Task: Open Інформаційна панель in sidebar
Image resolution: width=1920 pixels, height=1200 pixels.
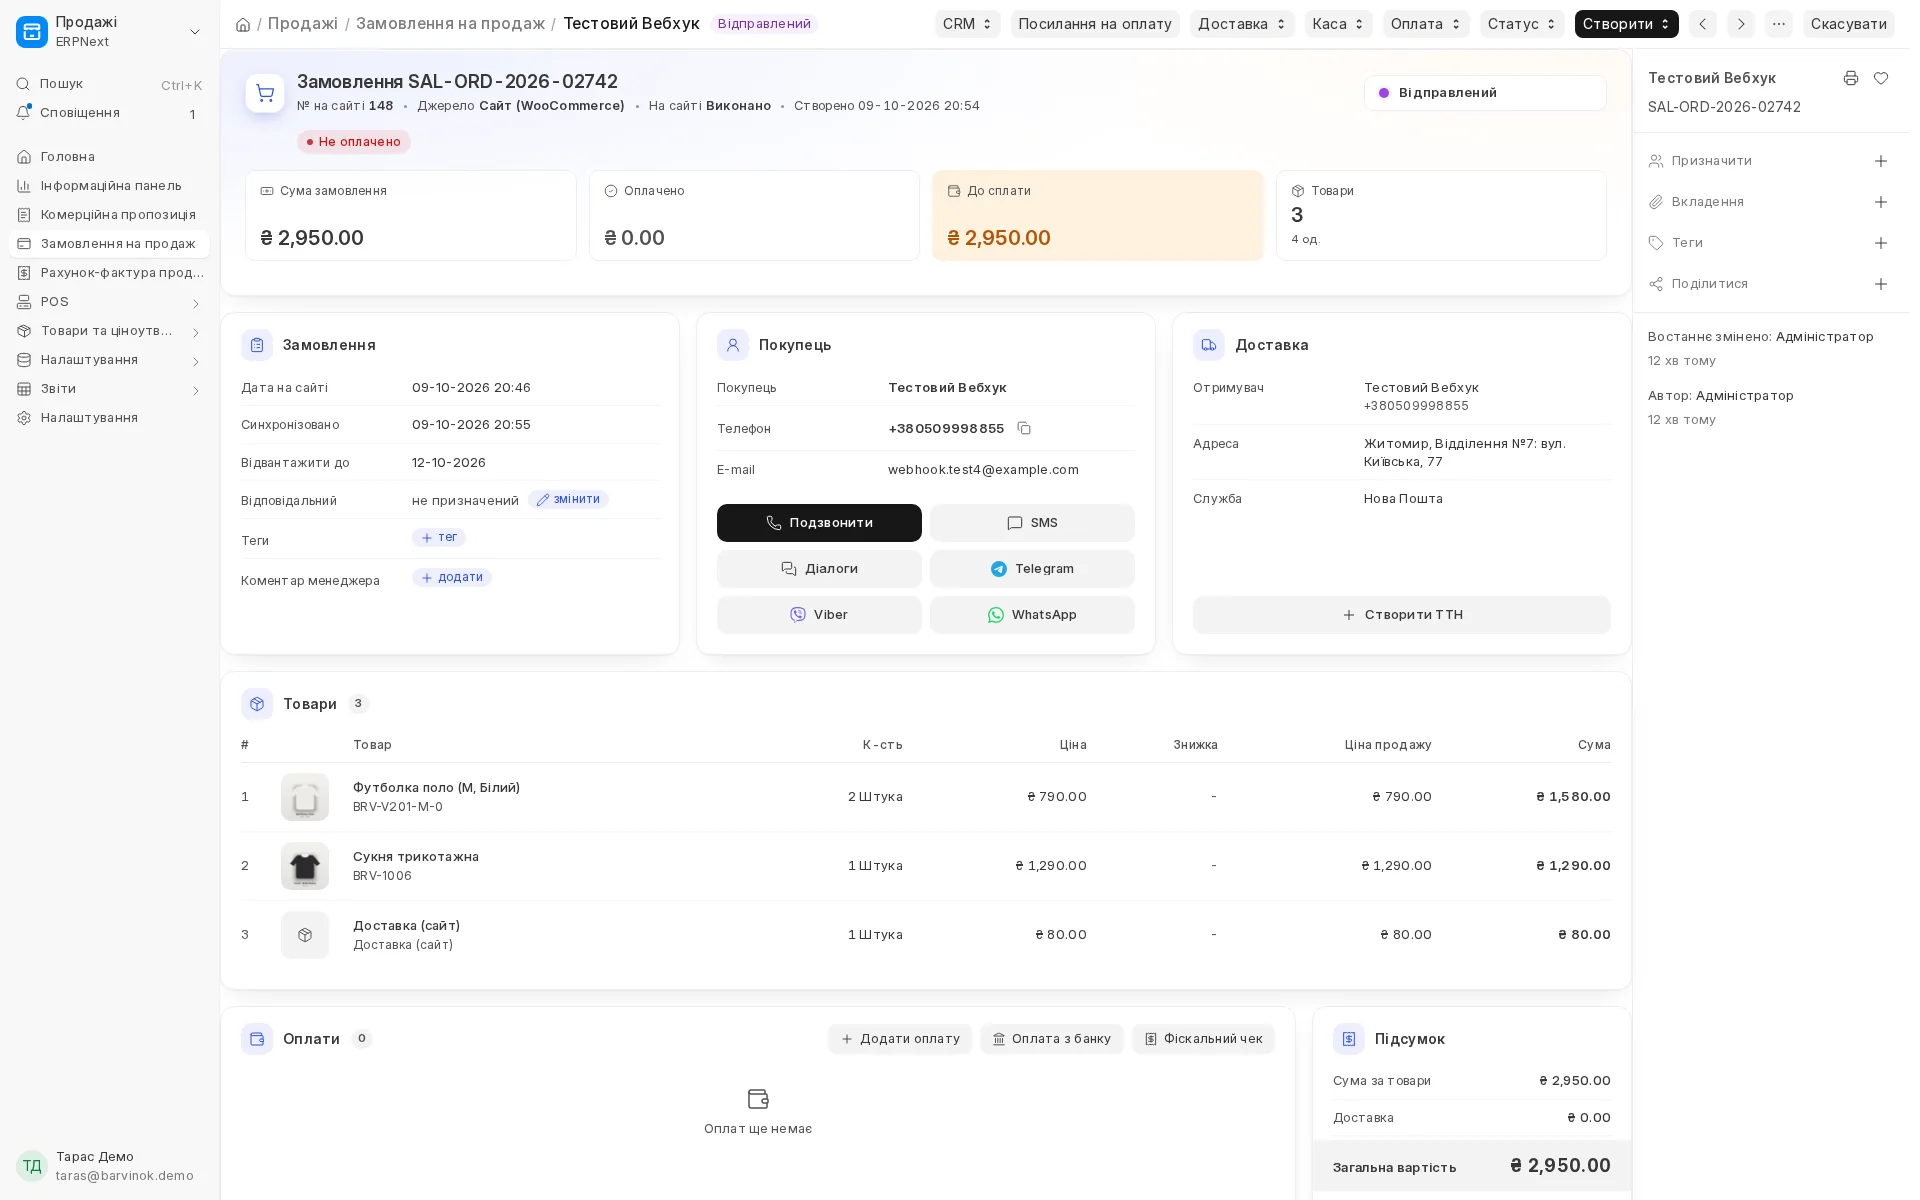Action: point(109,186)
